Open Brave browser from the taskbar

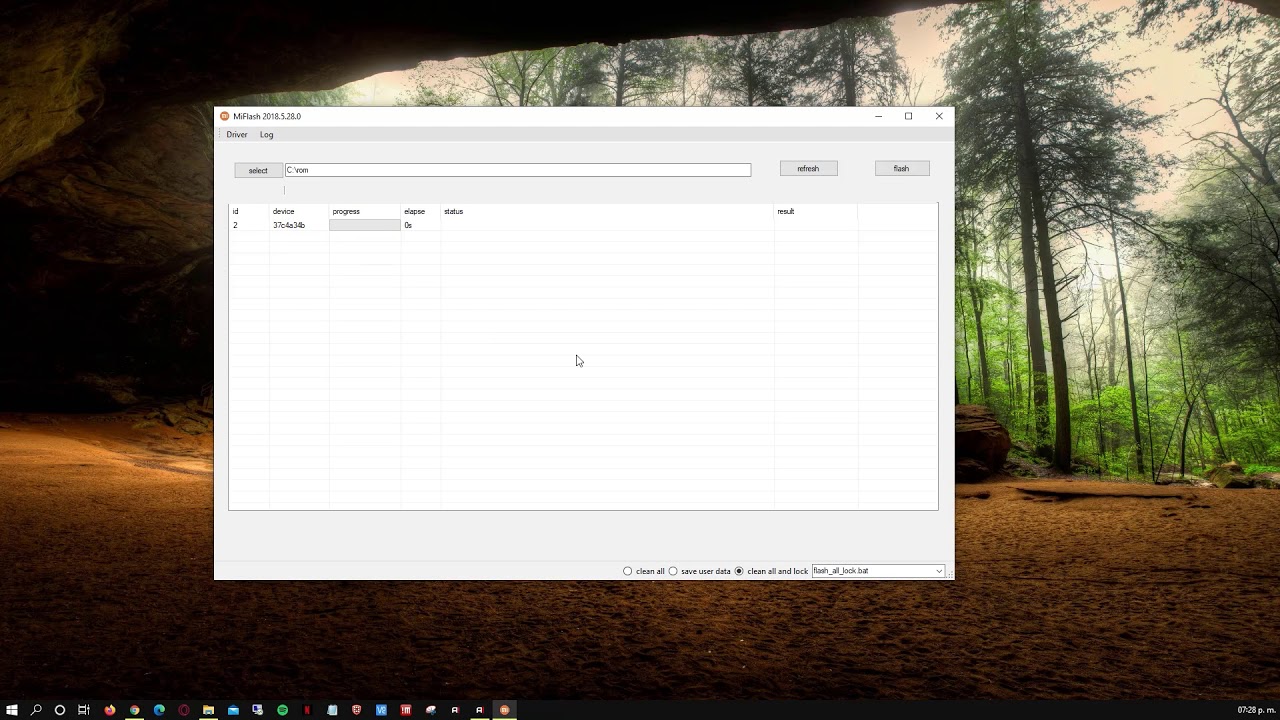[x=356, y=710]
